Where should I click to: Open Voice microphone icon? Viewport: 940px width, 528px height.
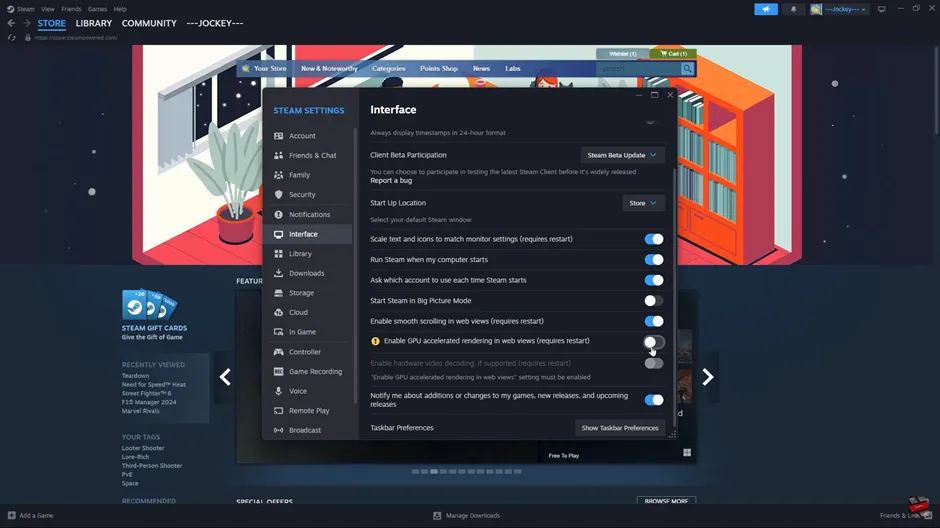(278, 391)
